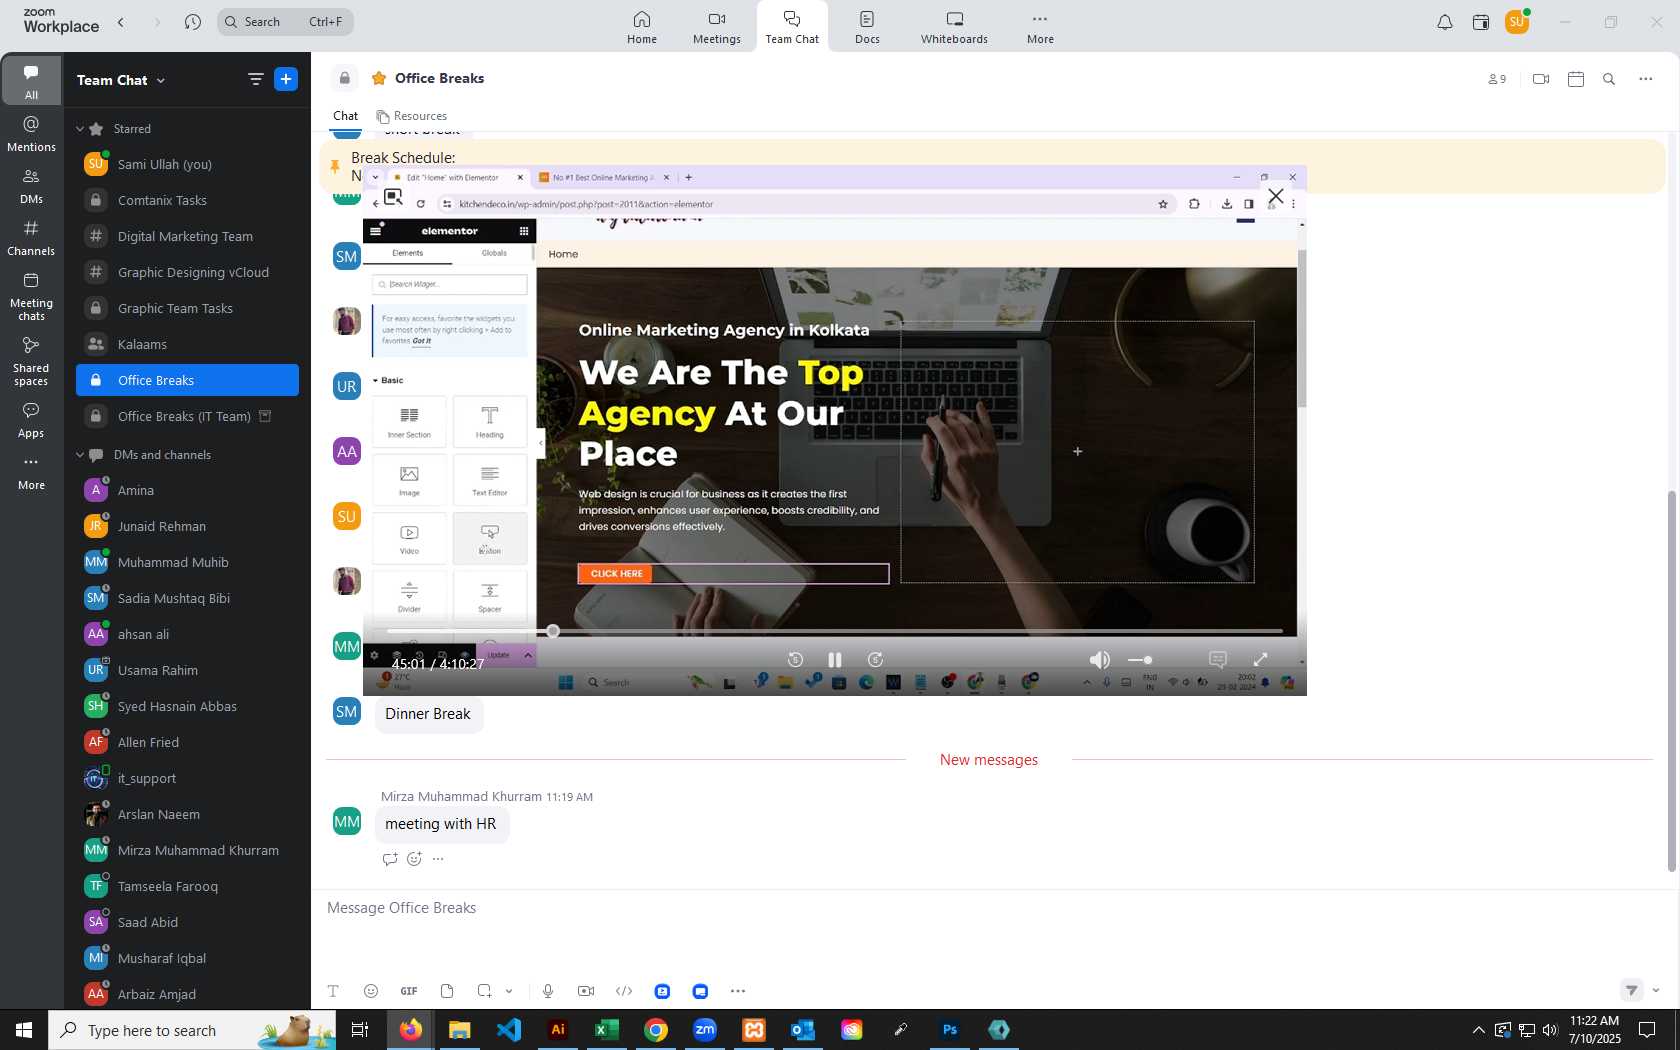Adjust the video volume slider
This screenshot has width=1680, height=1050.
(x=1140, y=660)
